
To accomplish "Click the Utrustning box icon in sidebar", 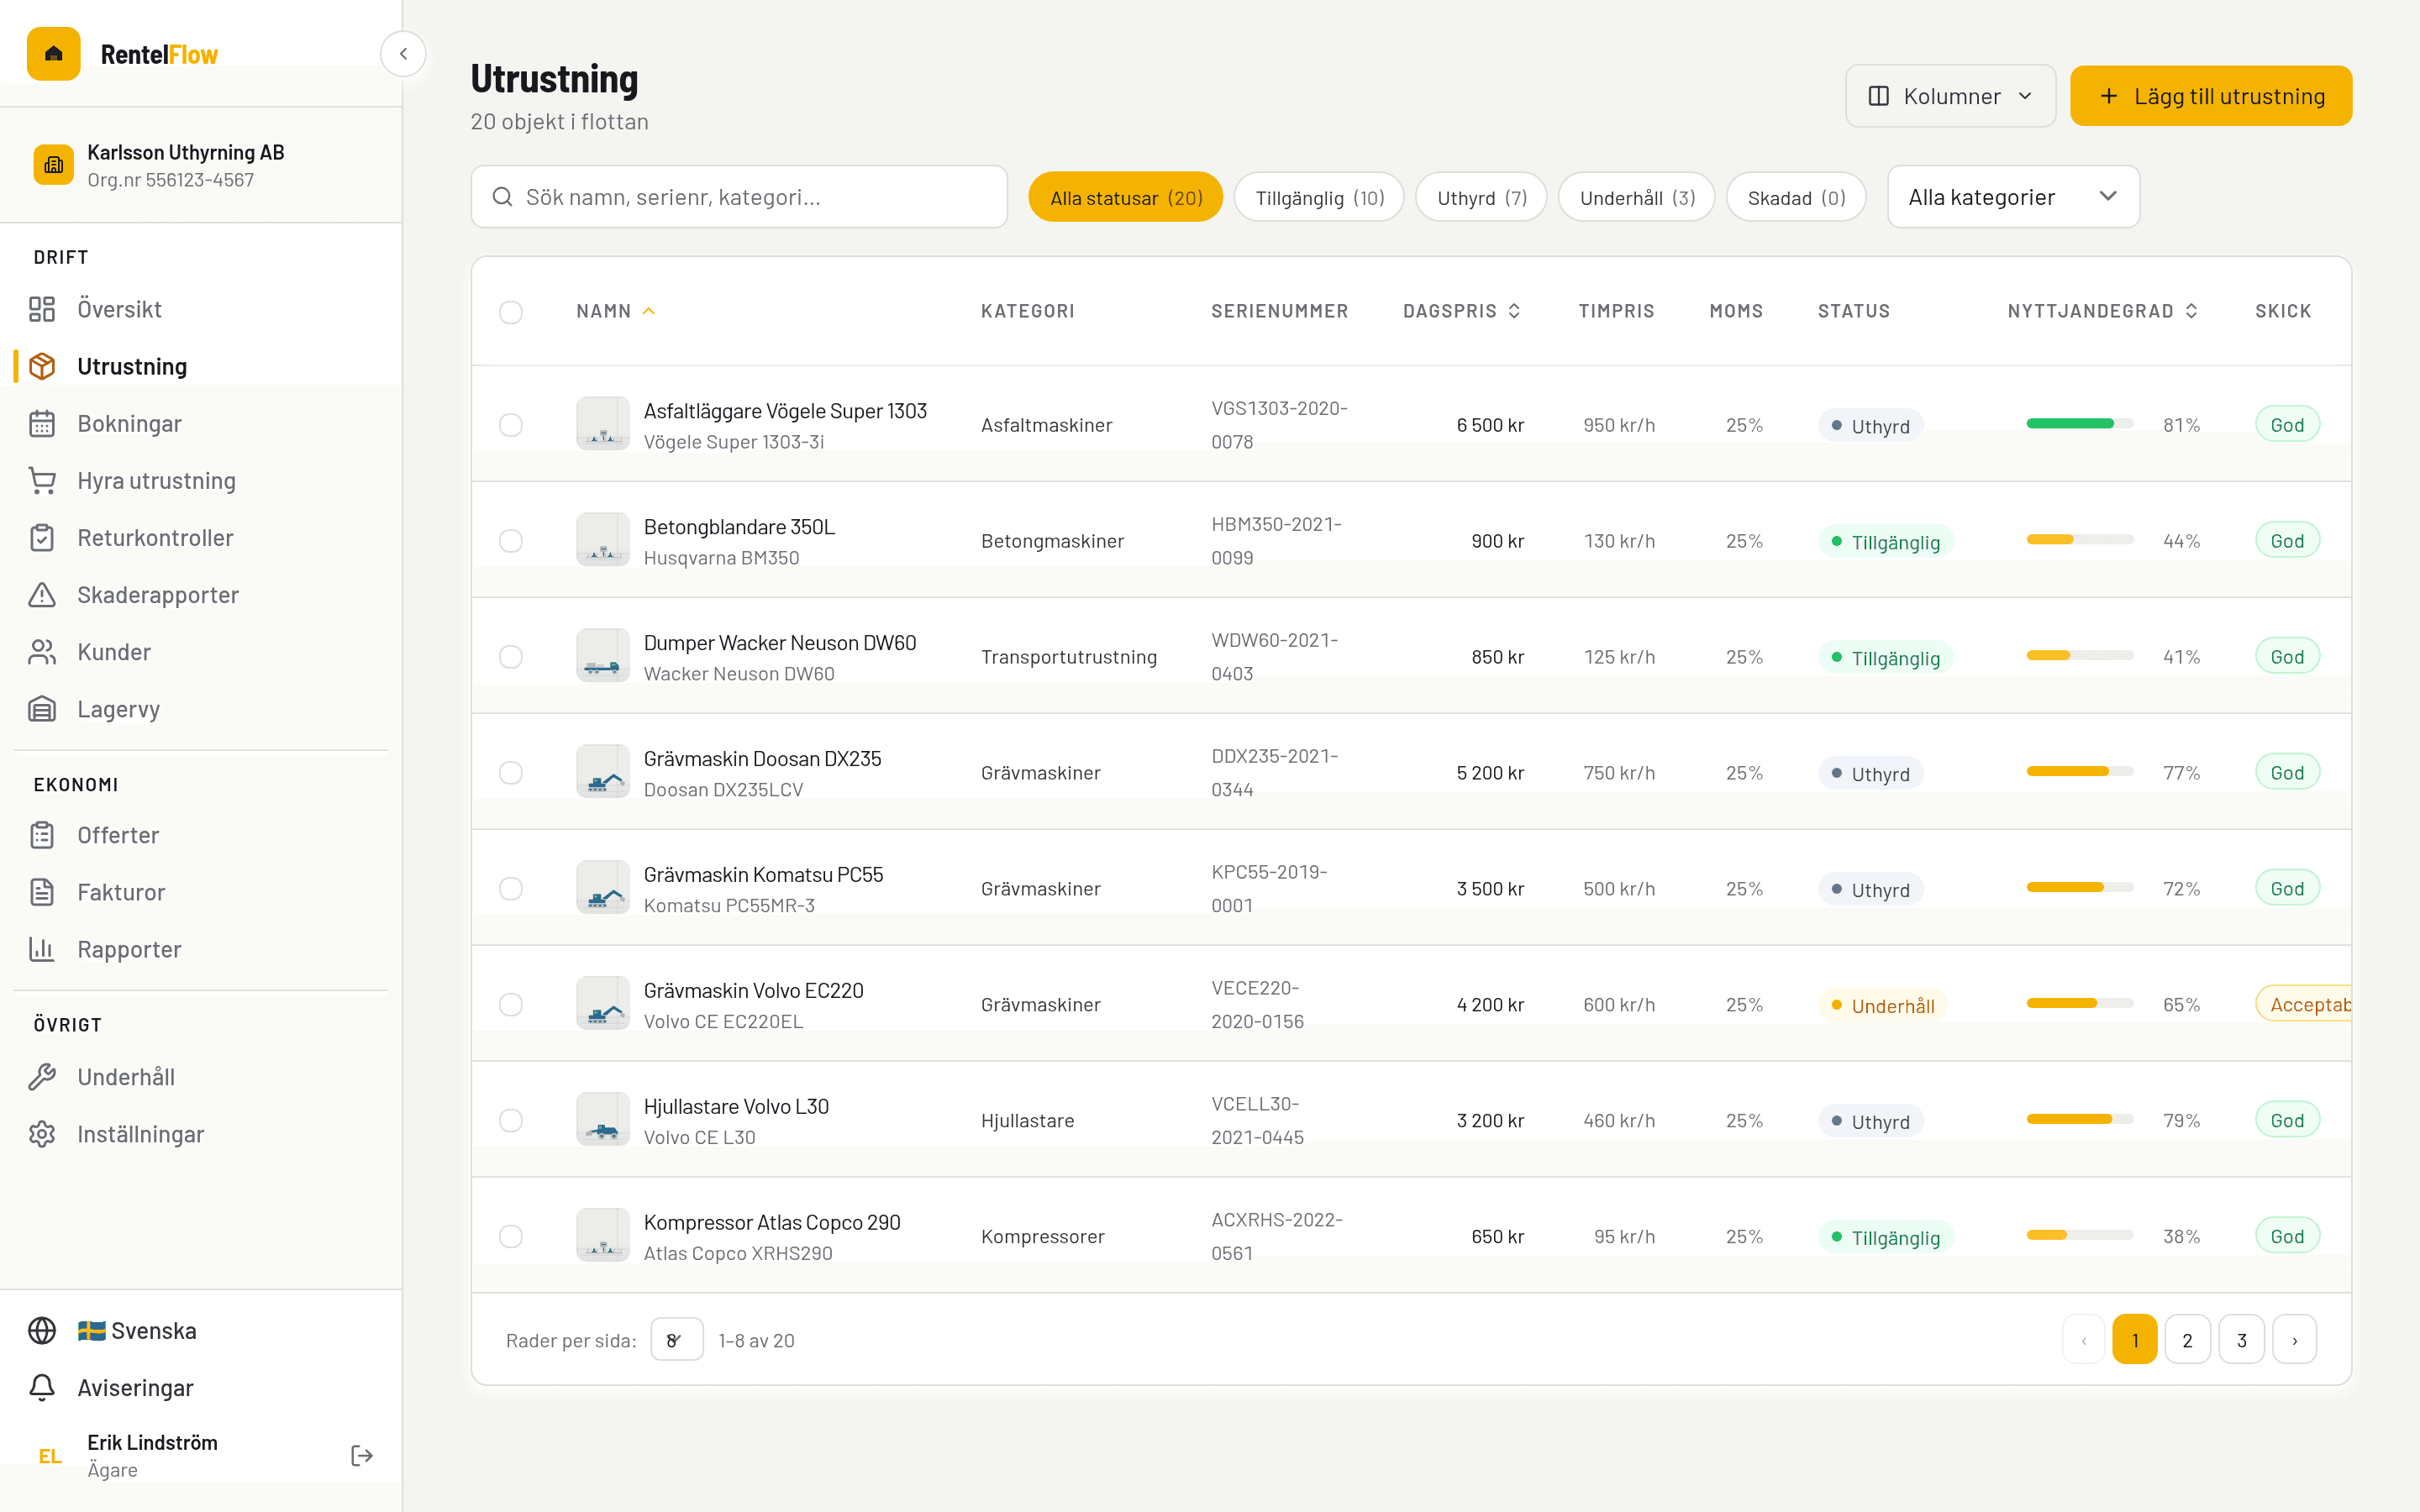I will click(x=42, y=366).
